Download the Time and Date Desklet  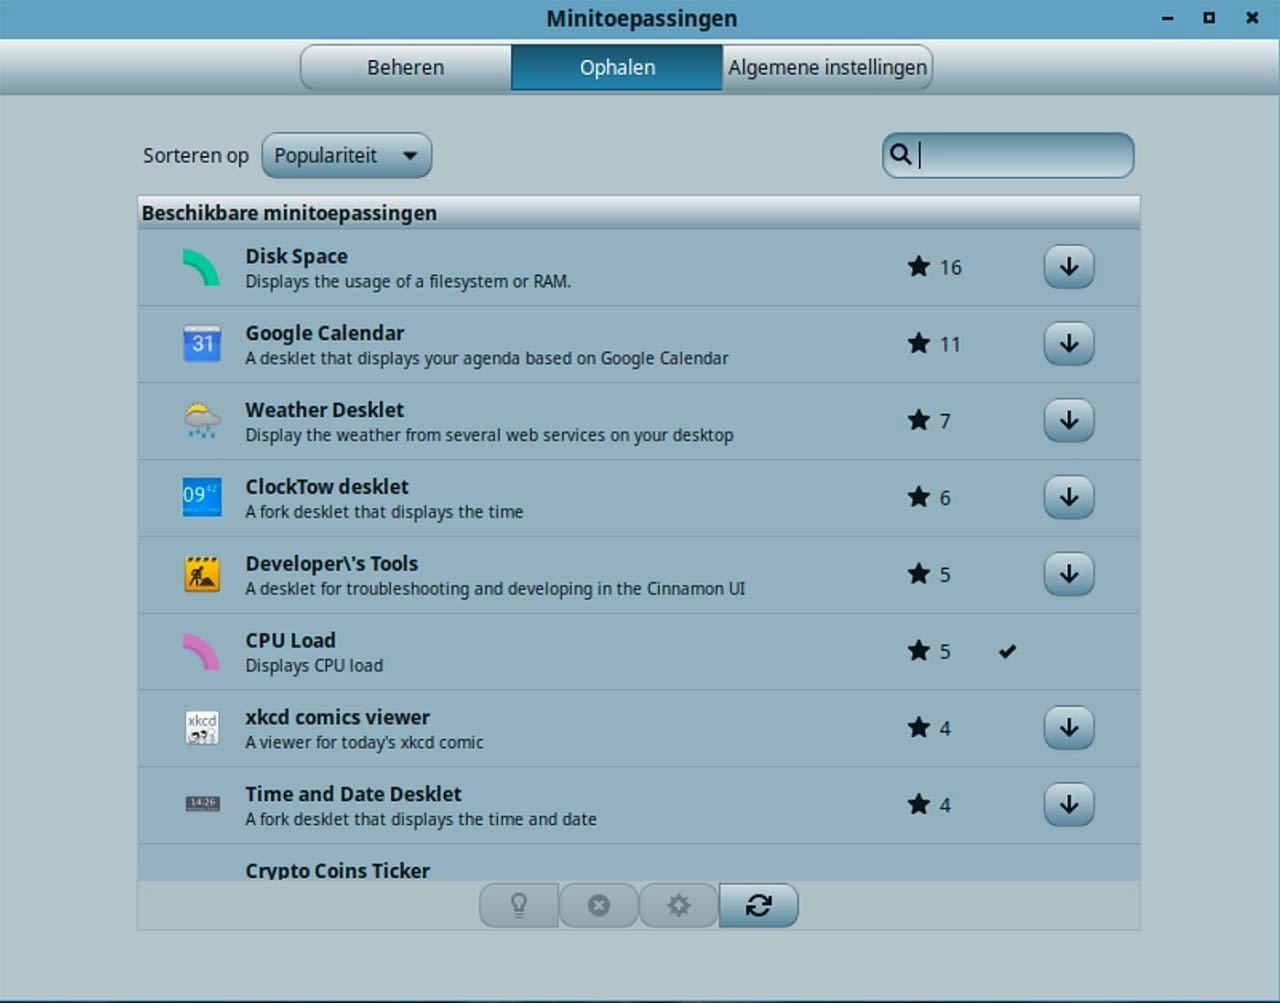point(1069,805)
